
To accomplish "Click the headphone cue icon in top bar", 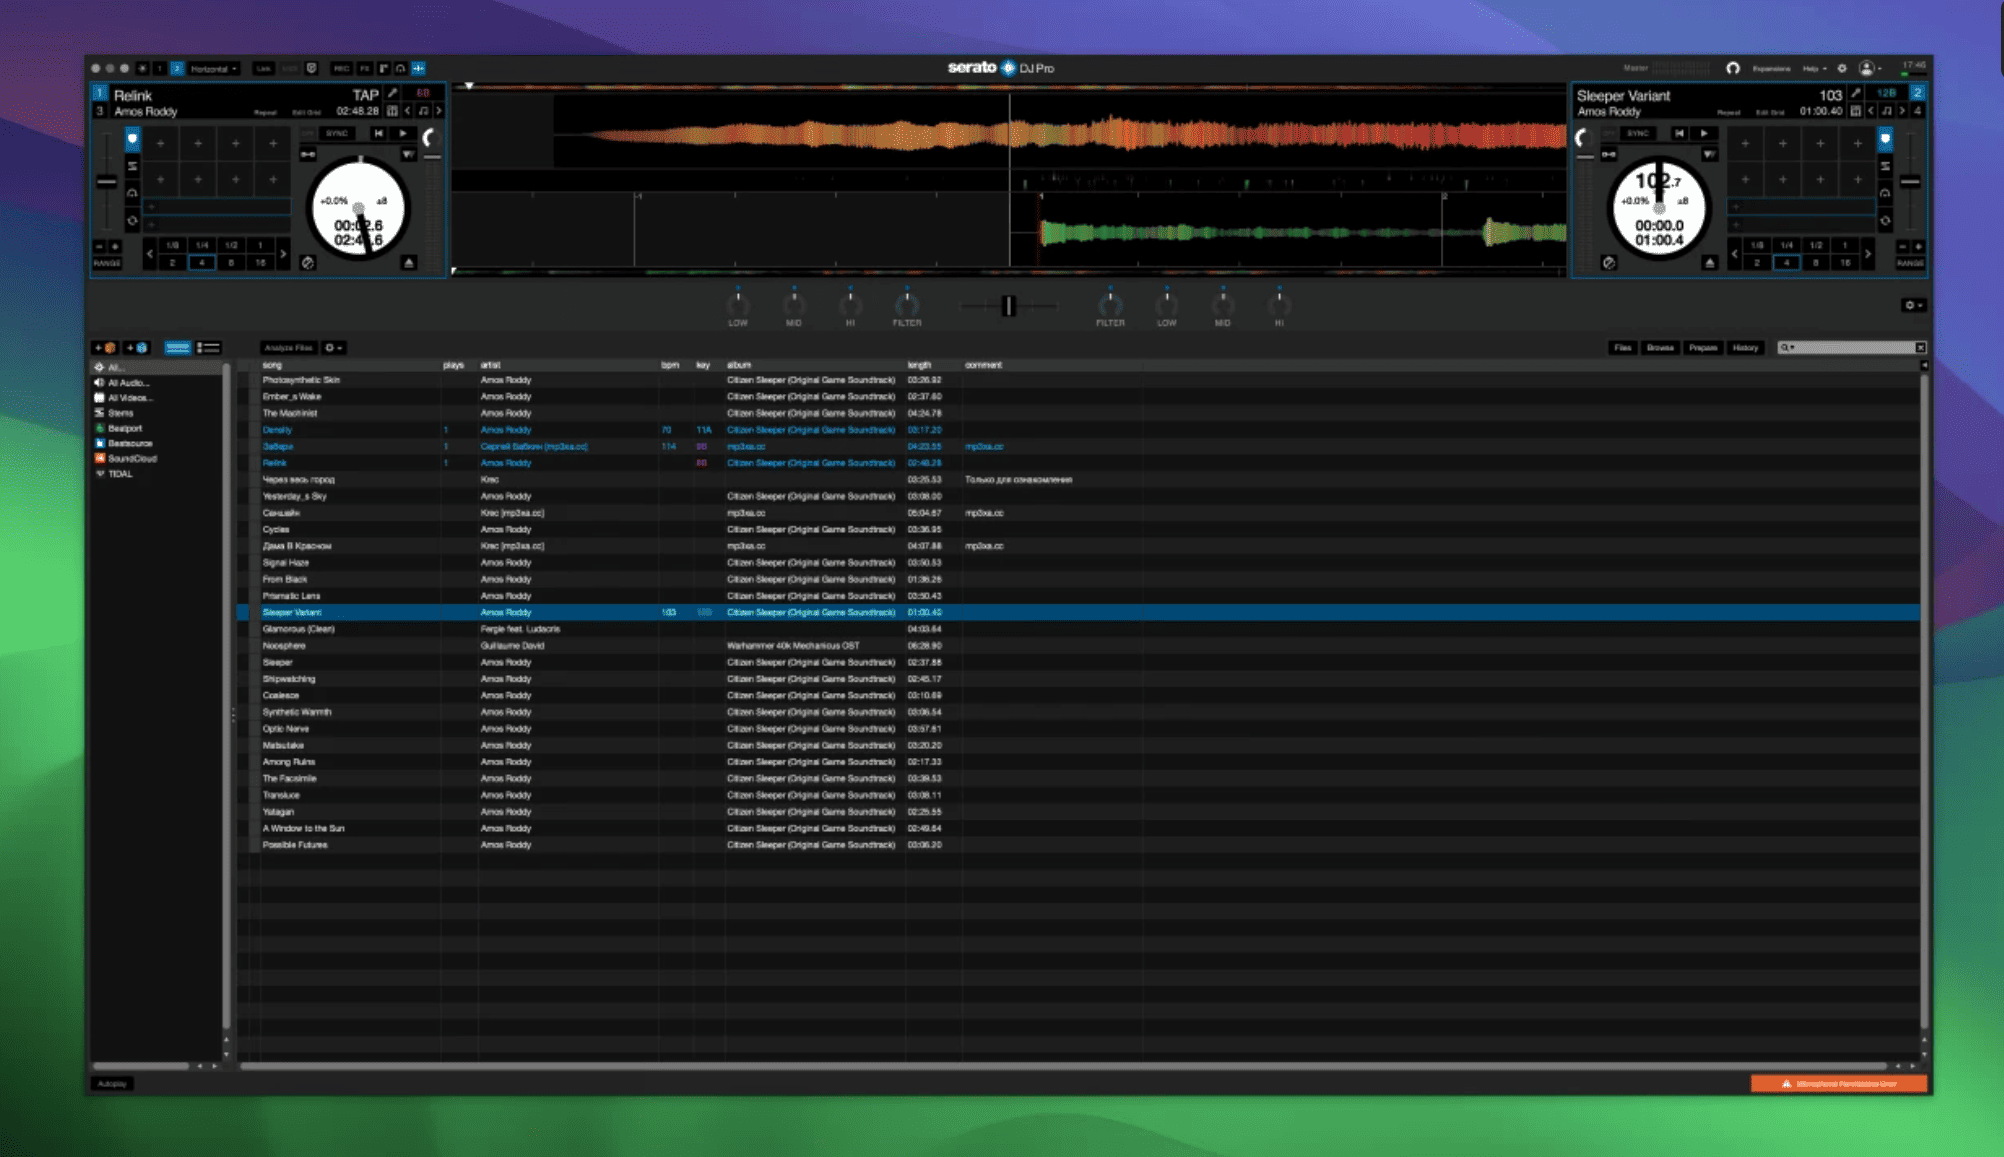I will 1733,68.
